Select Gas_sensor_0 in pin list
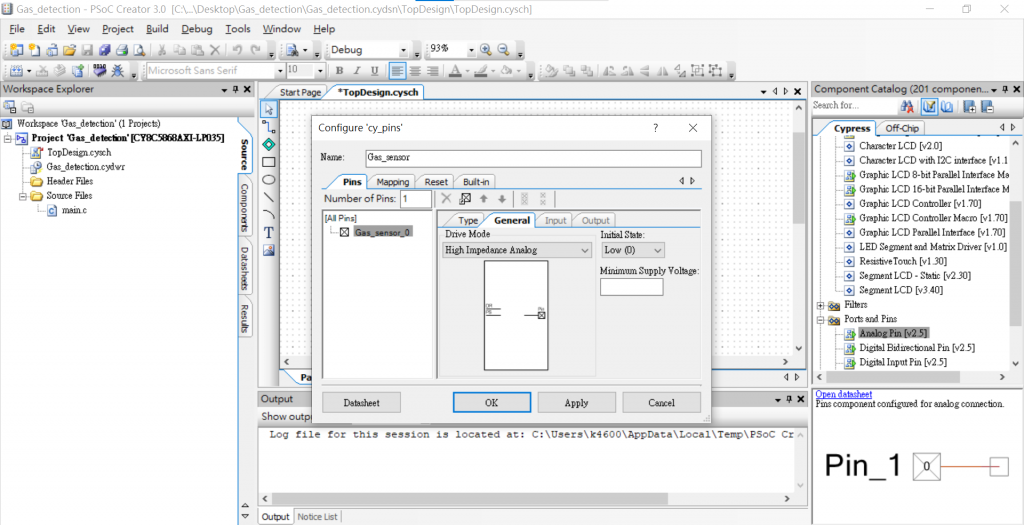1024x525 pixels. pyautogui.click(x=383, y=232)
